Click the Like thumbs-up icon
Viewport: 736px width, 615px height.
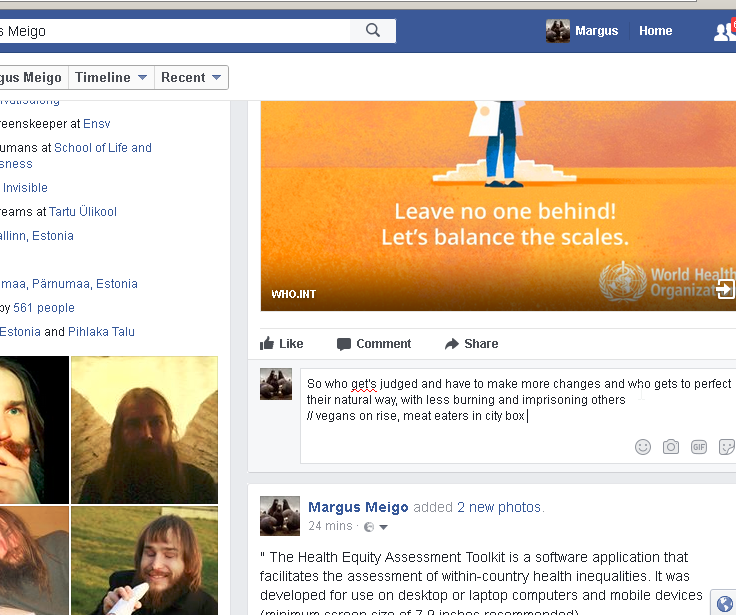(x=267, y=343)
